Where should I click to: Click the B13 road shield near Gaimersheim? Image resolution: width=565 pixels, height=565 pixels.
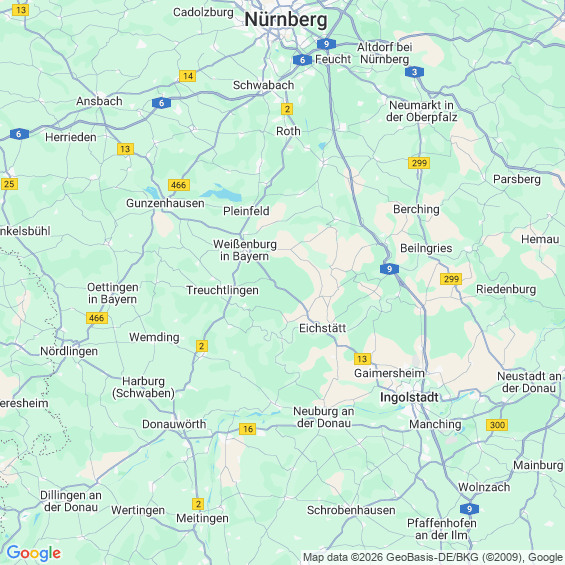362,359
